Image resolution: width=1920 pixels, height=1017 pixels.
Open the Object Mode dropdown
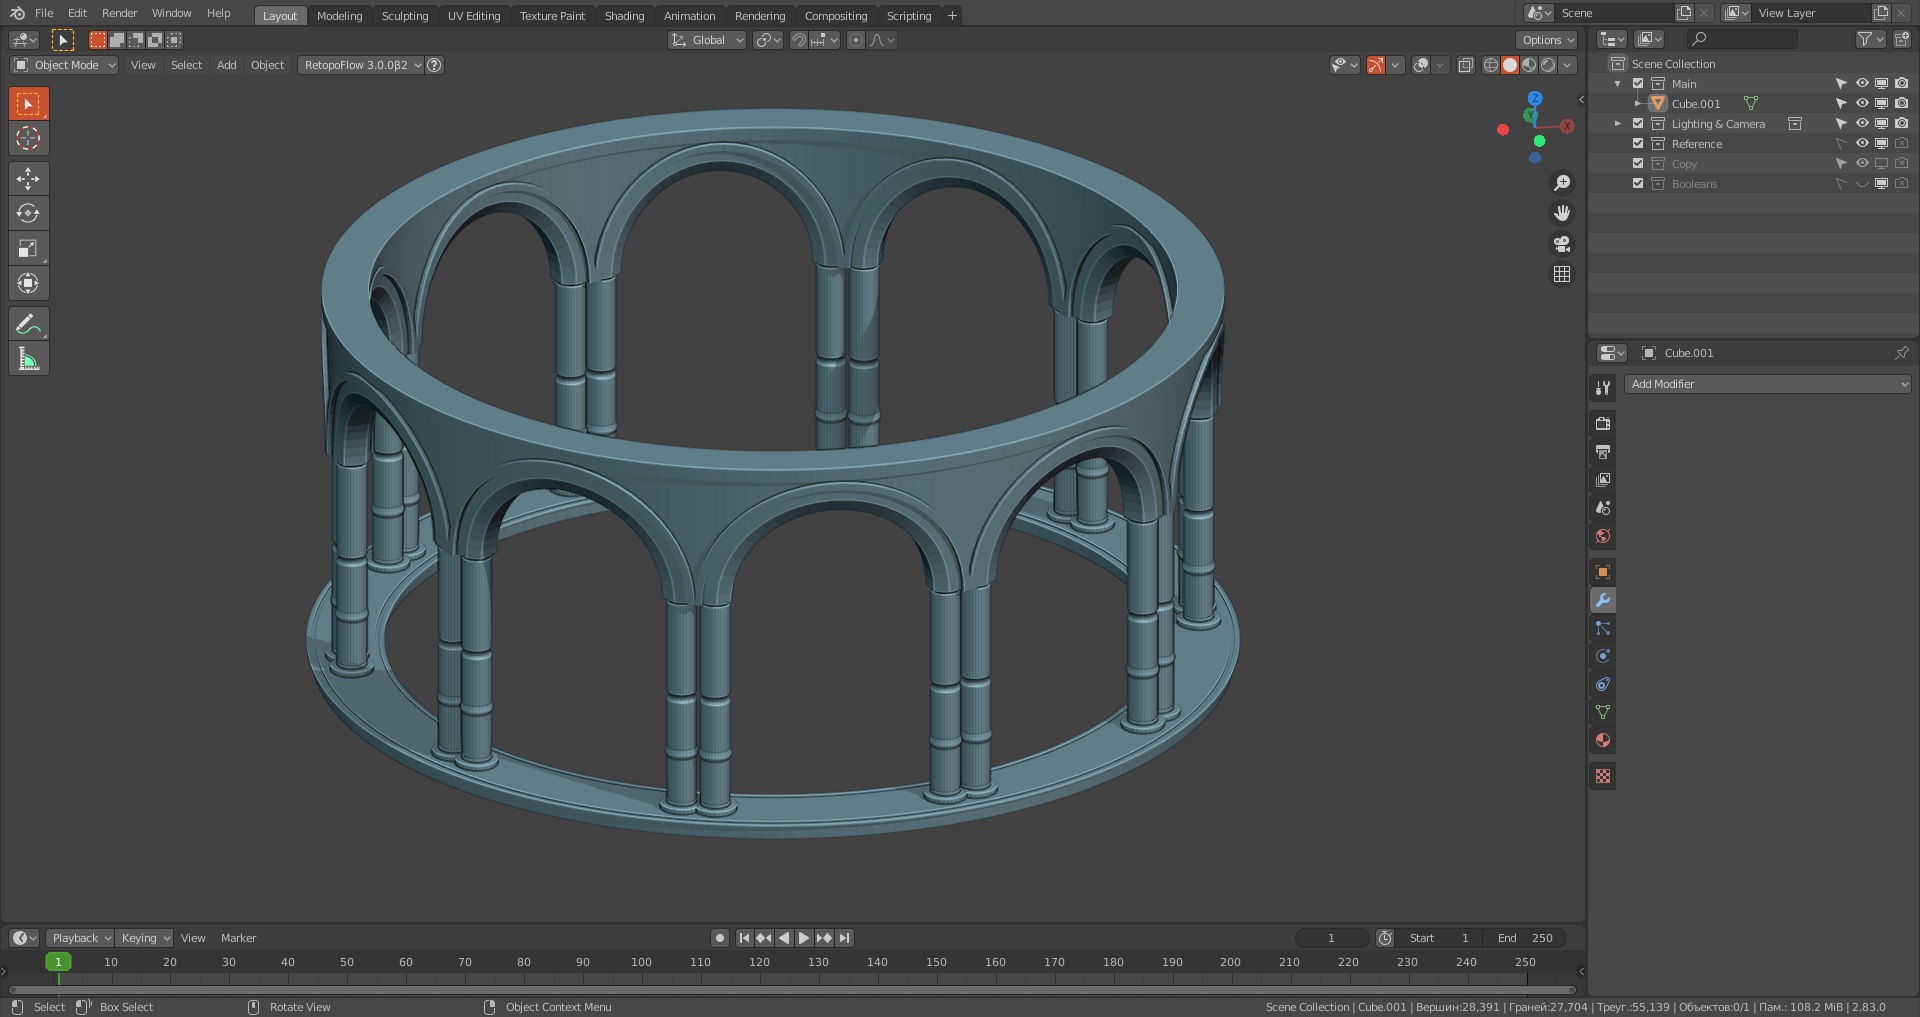[x=65, y=65]
